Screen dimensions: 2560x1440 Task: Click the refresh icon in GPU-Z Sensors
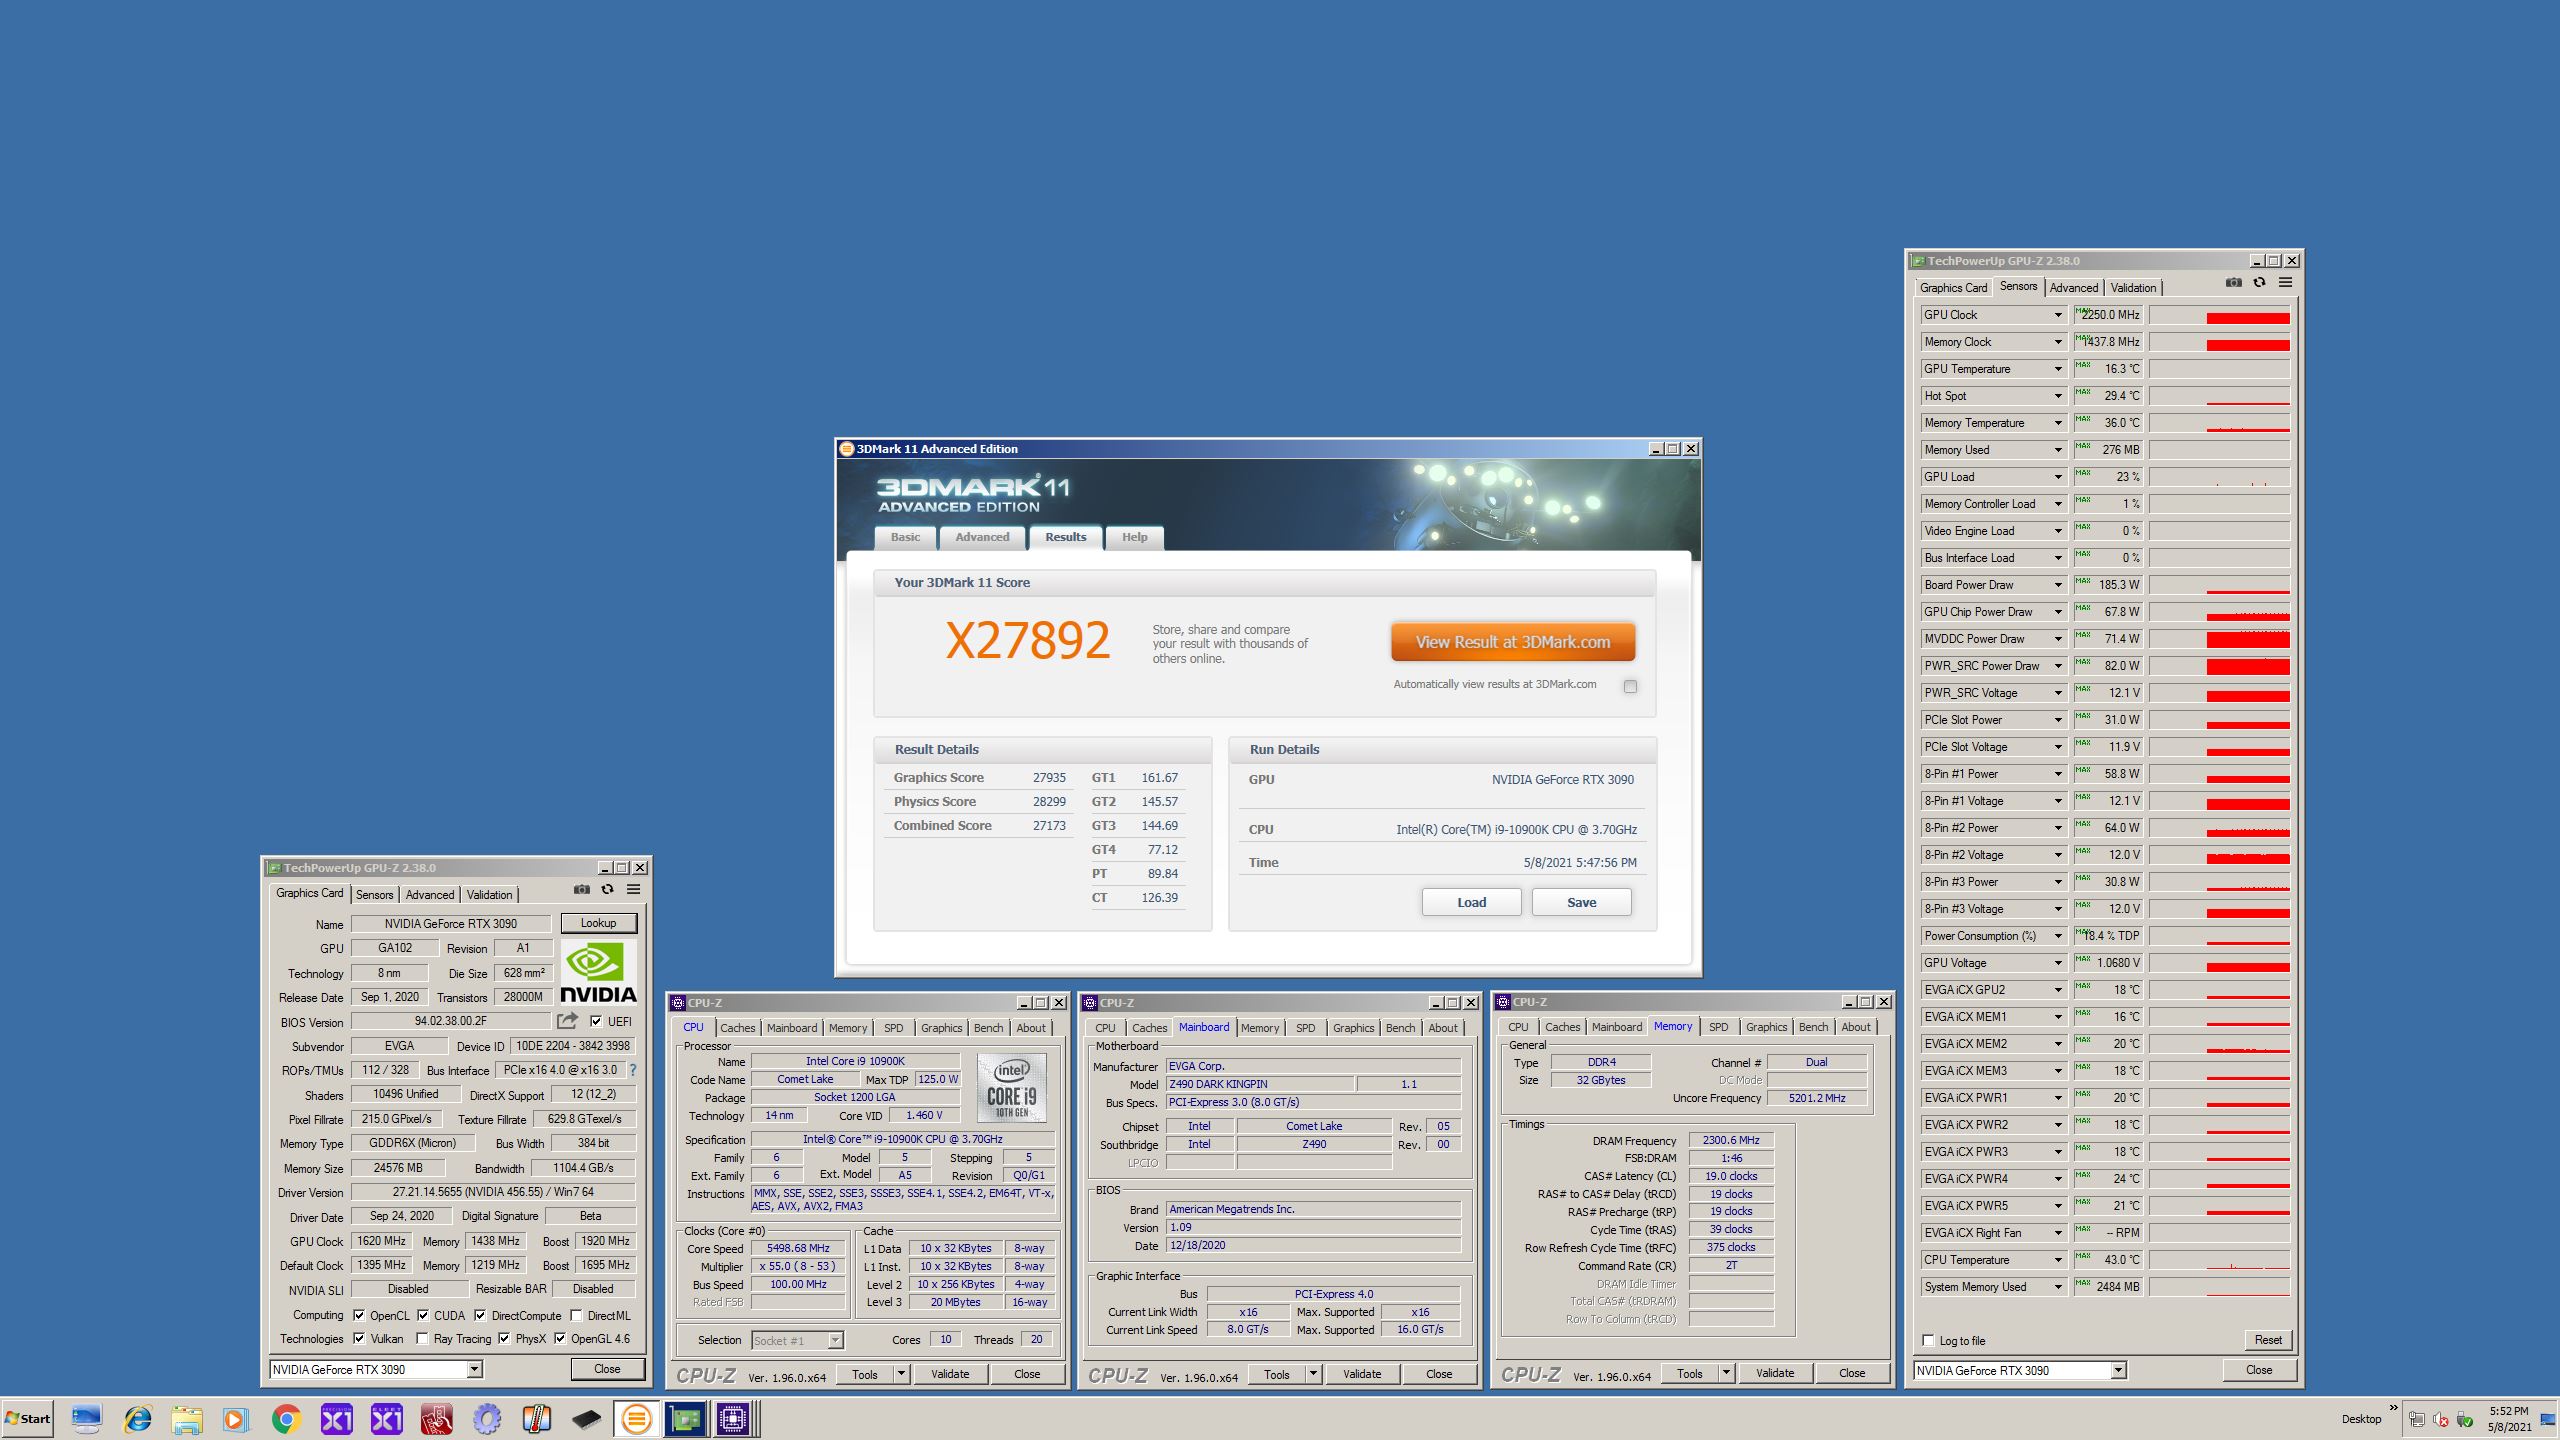2259,283
